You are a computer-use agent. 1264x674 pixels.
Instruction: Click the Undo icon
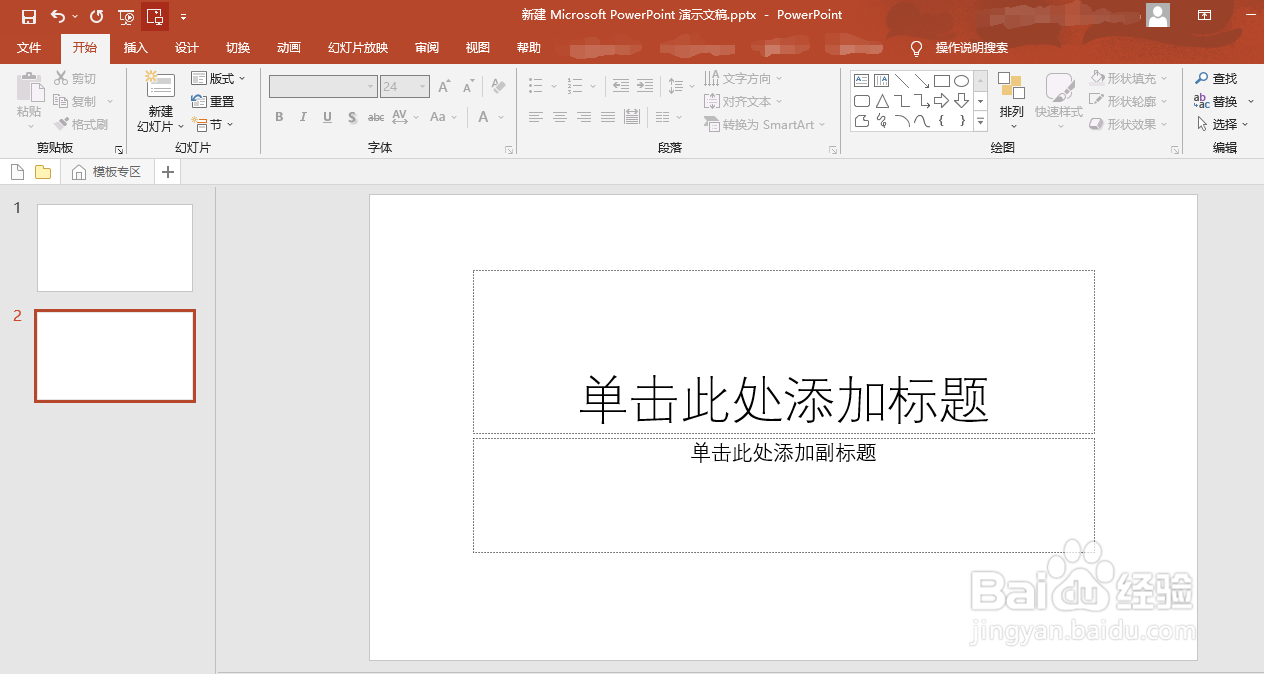click(56, 16)
